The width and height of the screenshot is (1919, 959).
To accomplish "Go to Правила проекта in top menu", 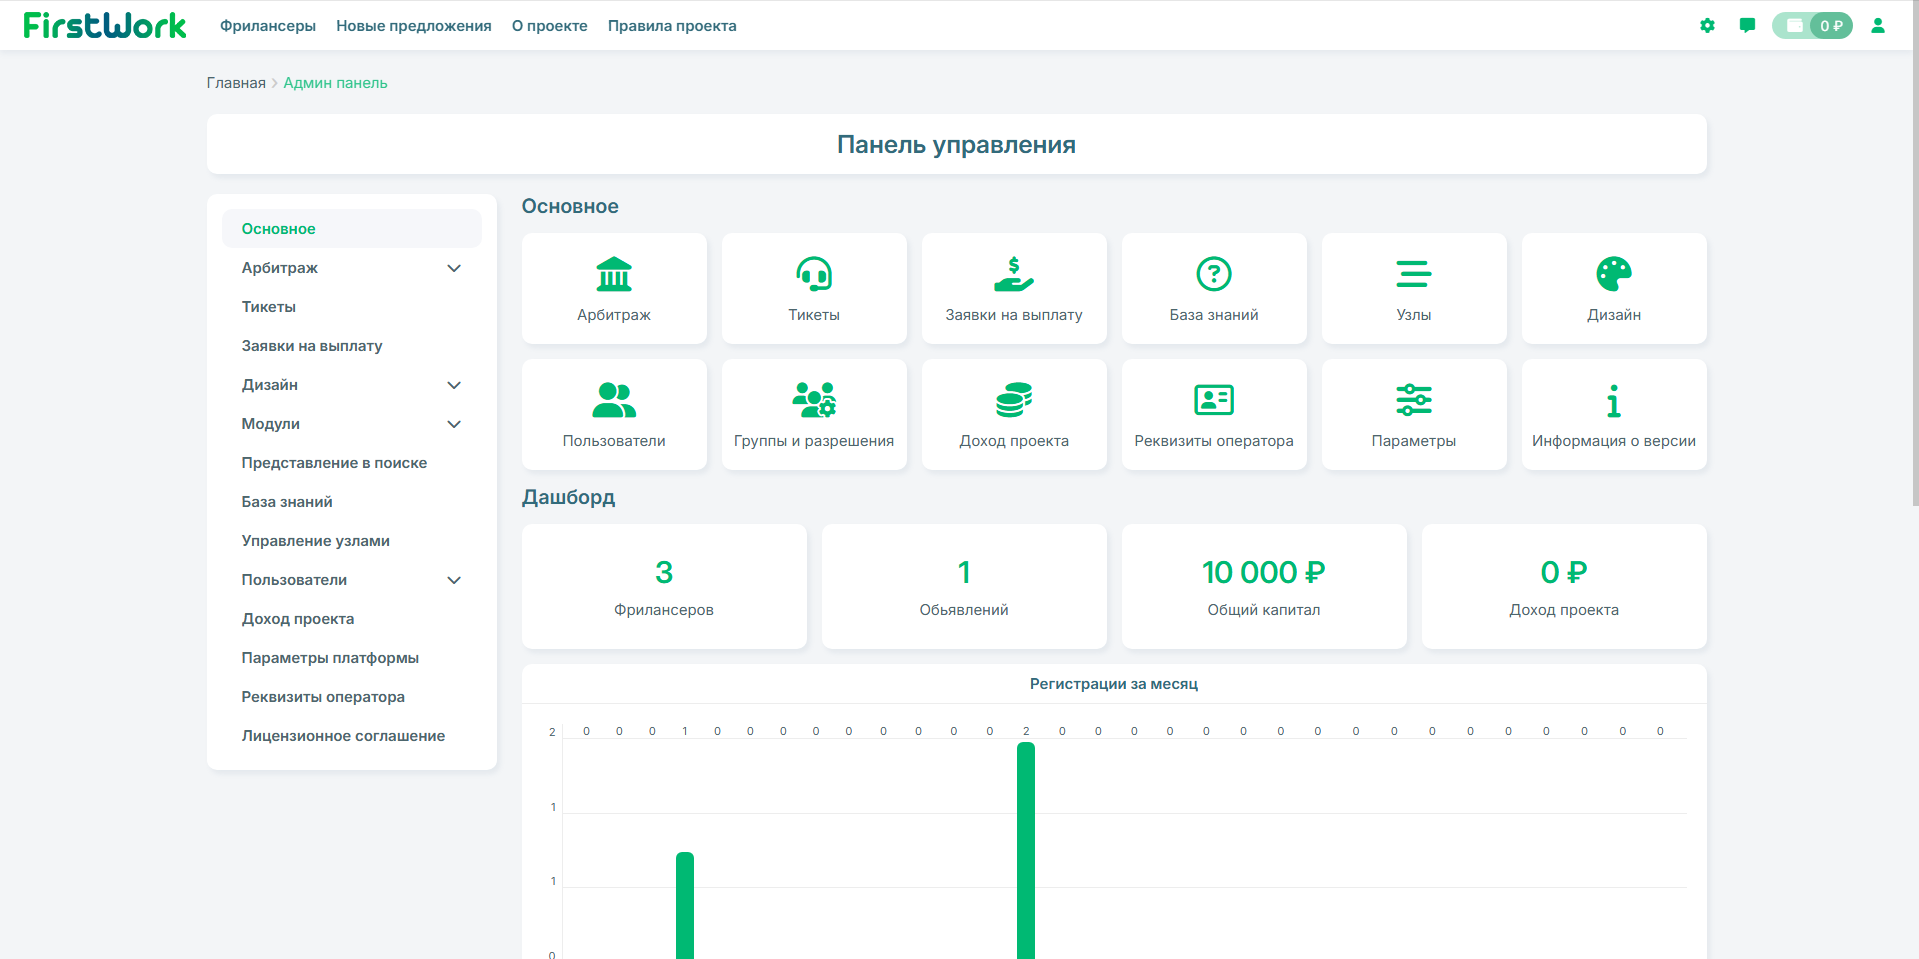I will pos(672,26).
